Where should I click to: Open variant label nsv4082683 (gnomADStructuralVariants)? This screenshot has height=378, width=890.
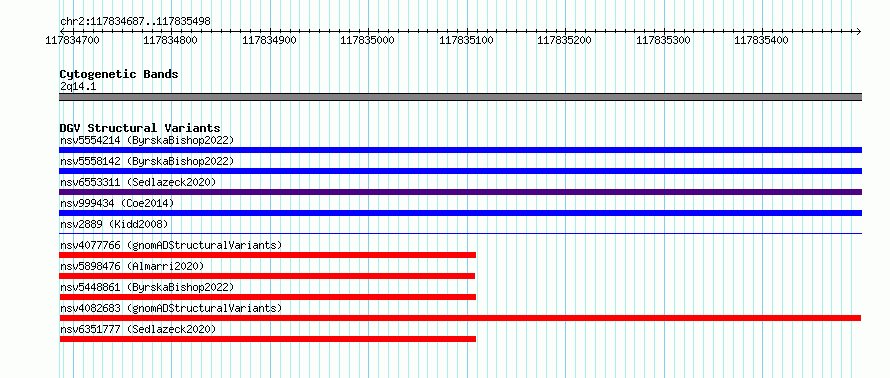171,308
